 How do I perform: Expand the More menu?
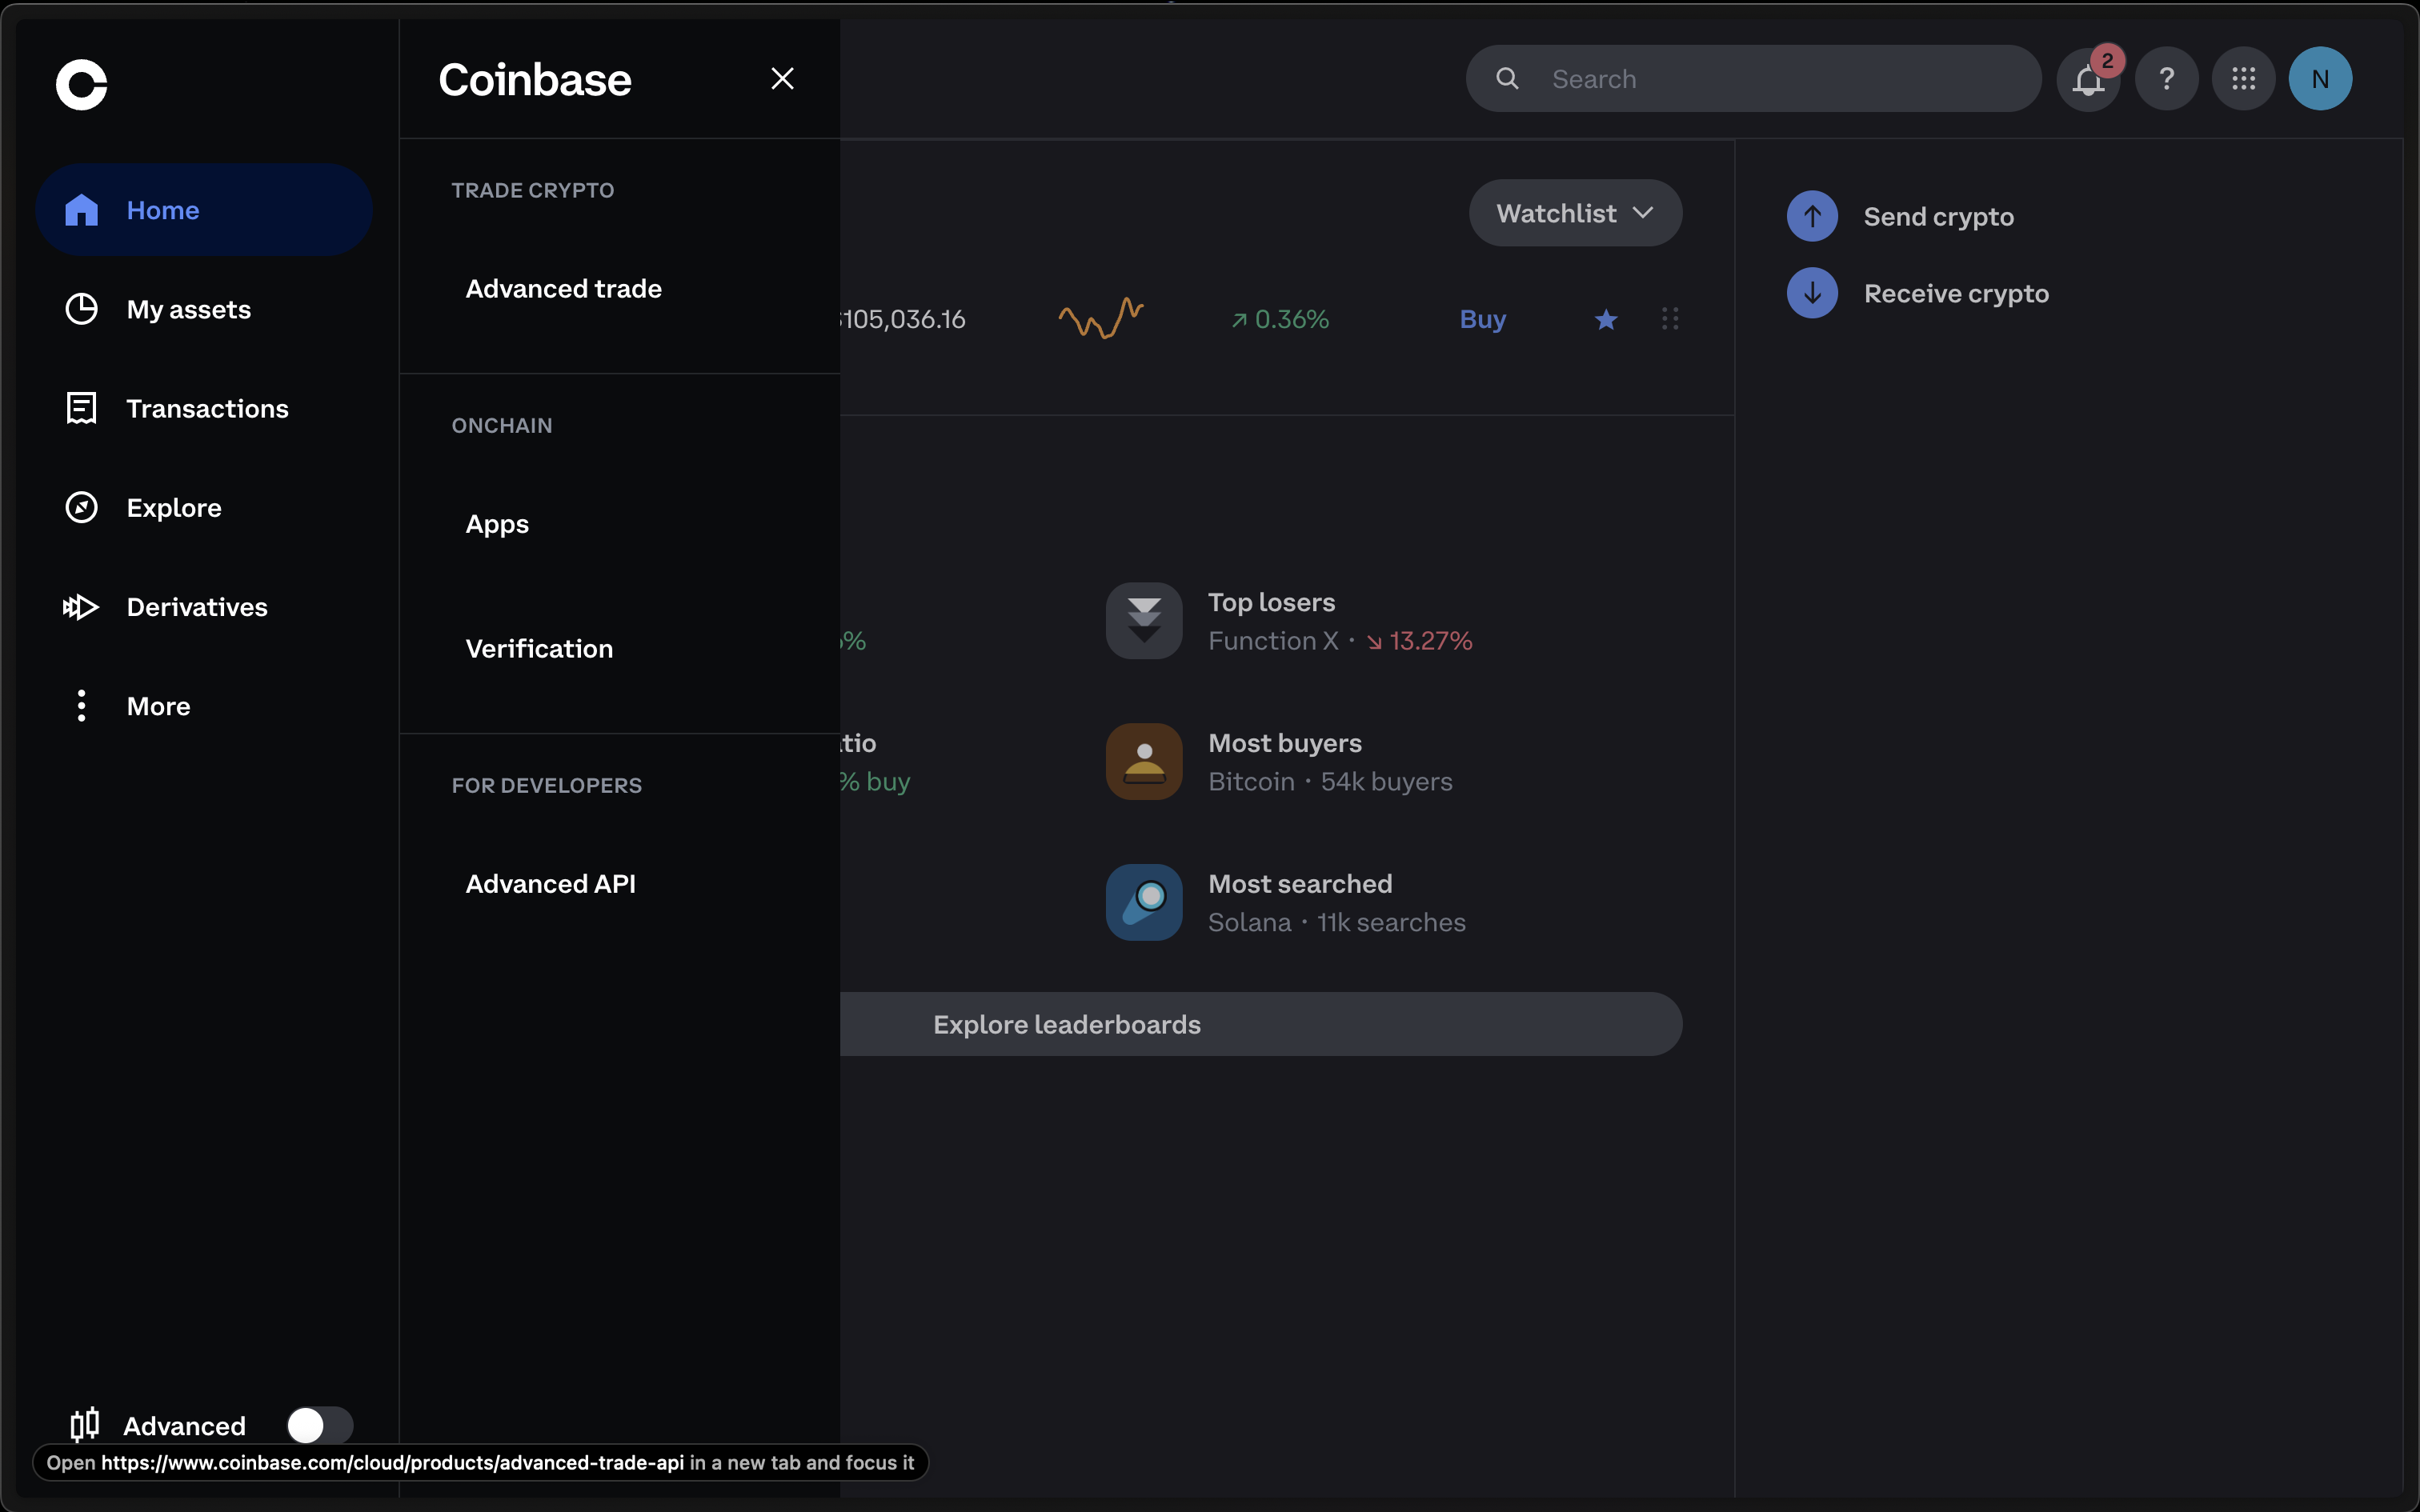204,706
